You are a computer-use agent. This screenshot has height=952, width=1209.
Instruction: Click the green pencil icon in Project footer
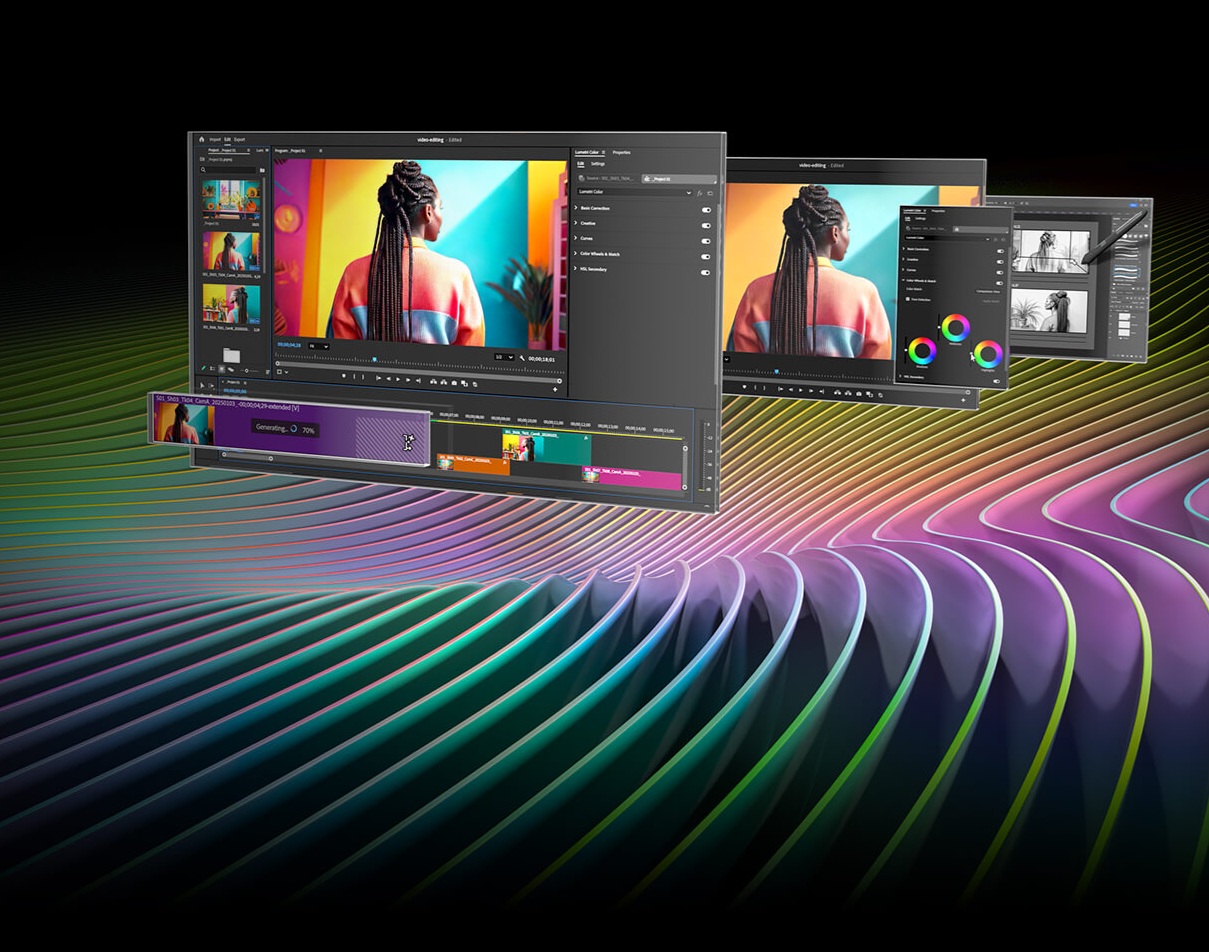pyautogui.click(x=203, y=368)
